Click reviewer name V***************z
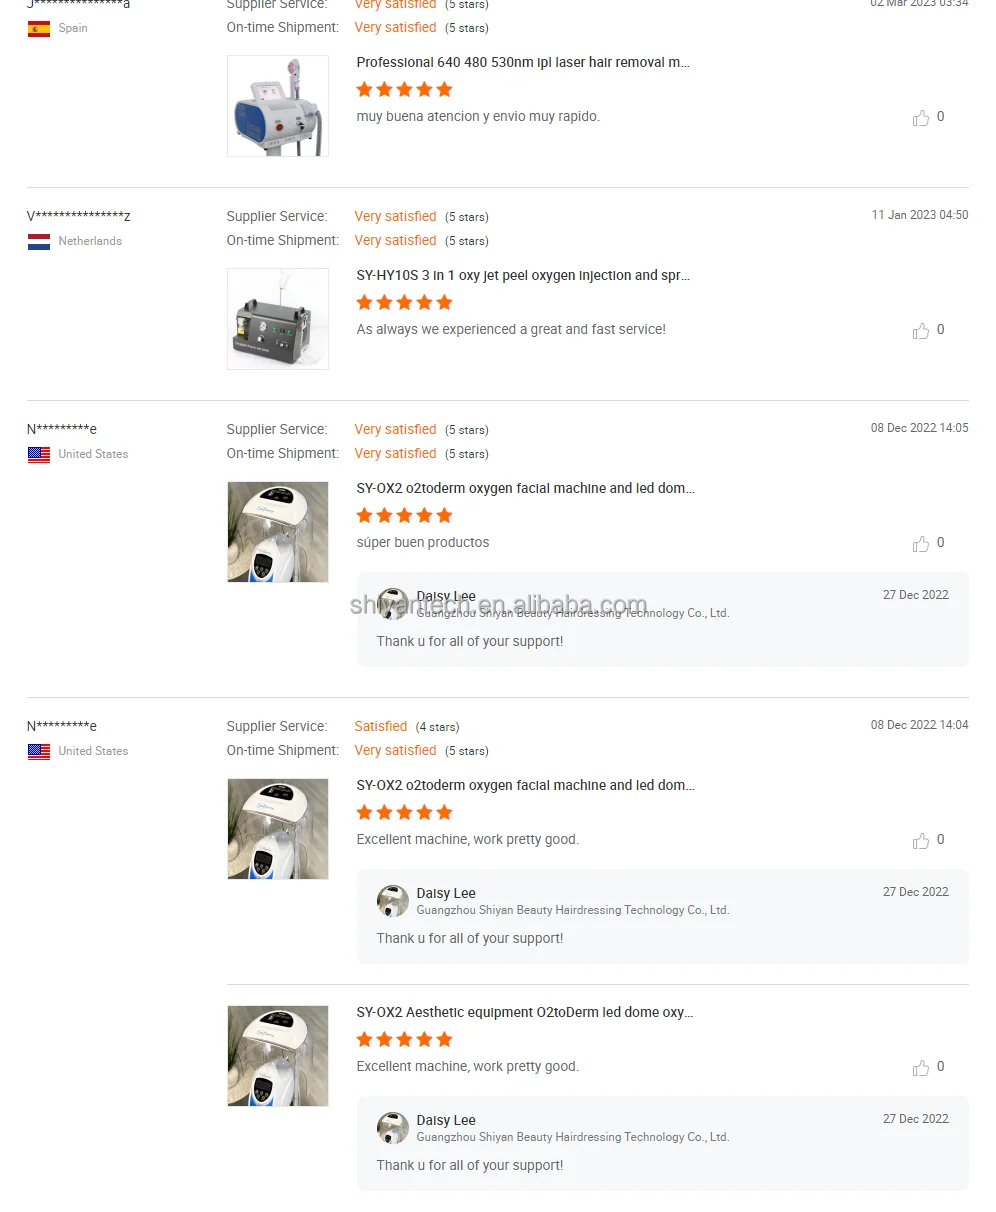 coord(79,216)
